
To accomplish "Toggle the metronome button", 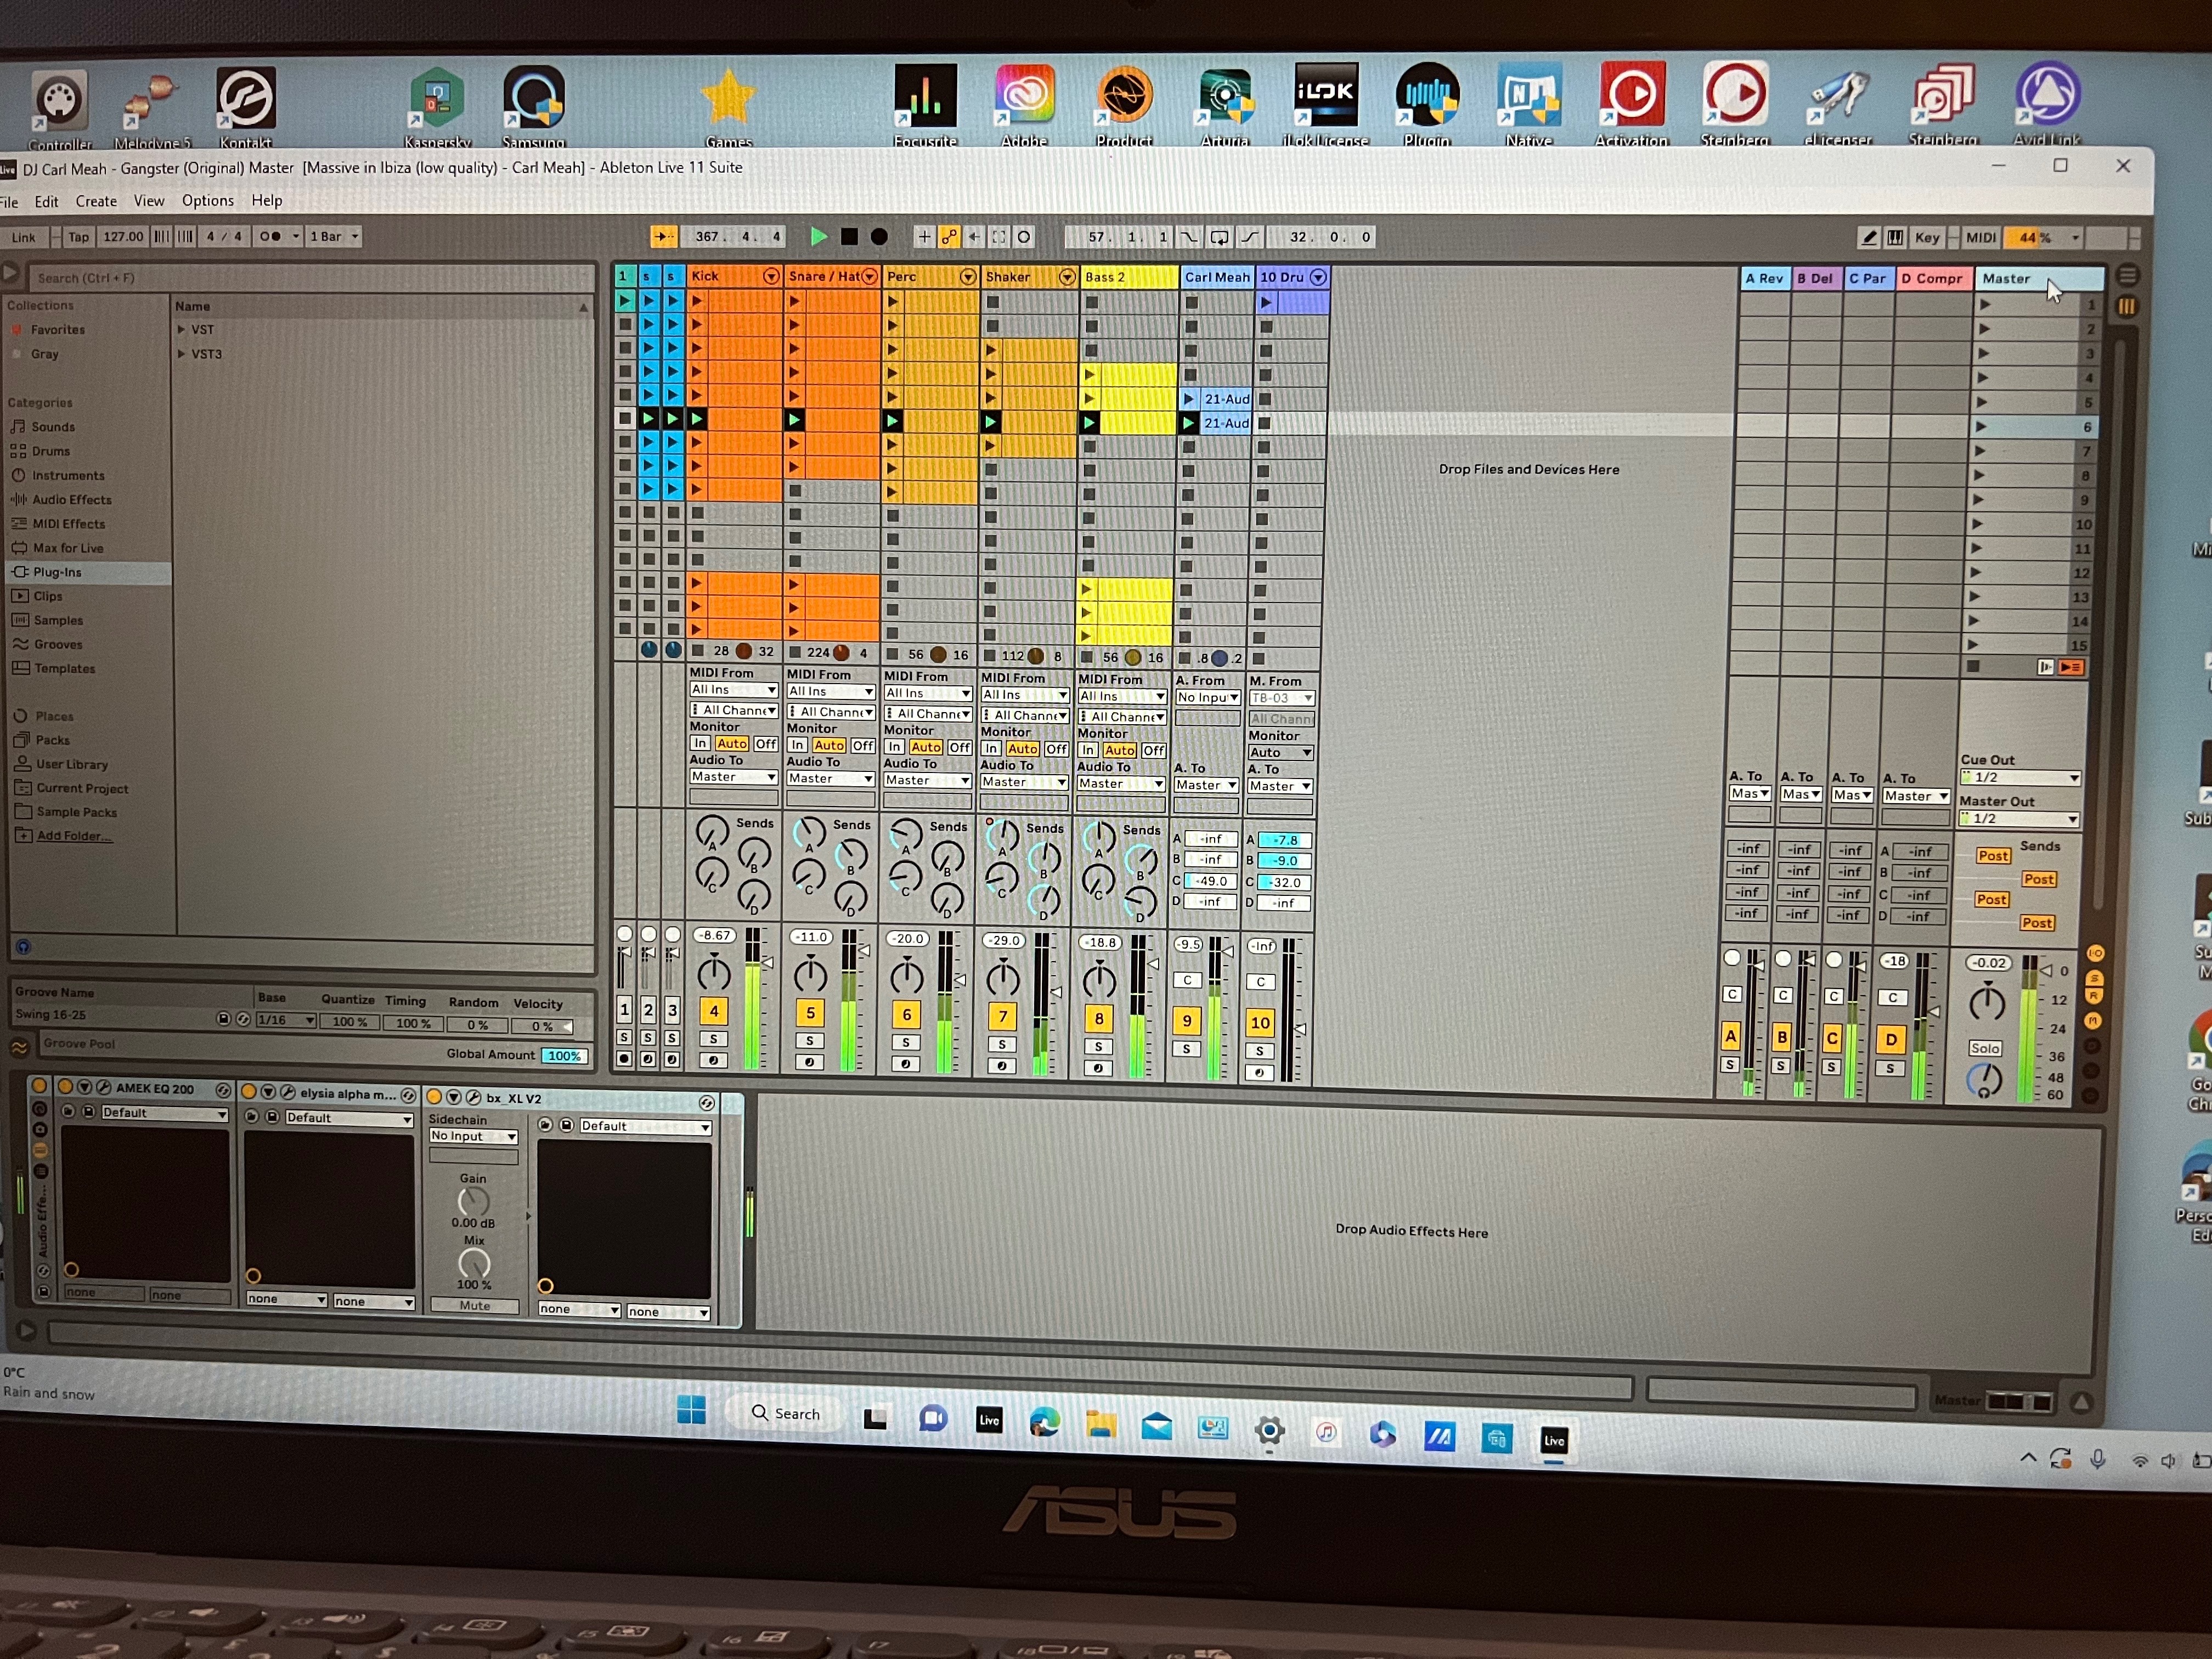I will [x=270, y=237].
